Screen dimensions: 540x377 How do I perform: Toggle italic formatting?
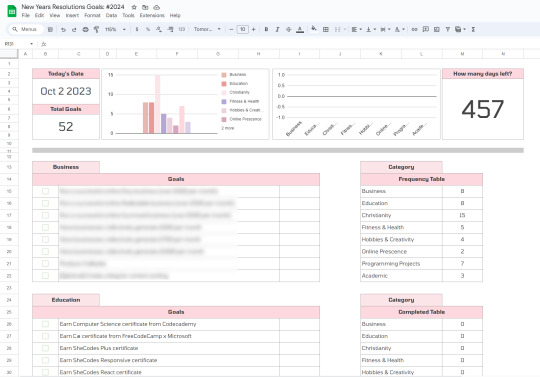click(277, 30)
